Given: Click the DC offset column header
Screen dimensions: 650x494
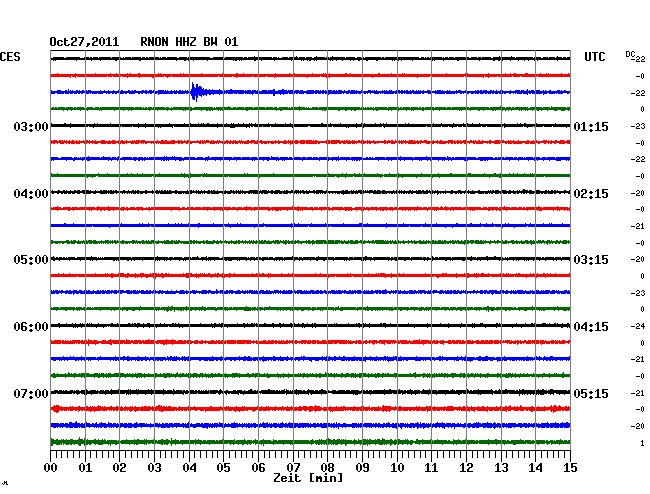Looking at the screenshot, I should click(x=630, y=55).
